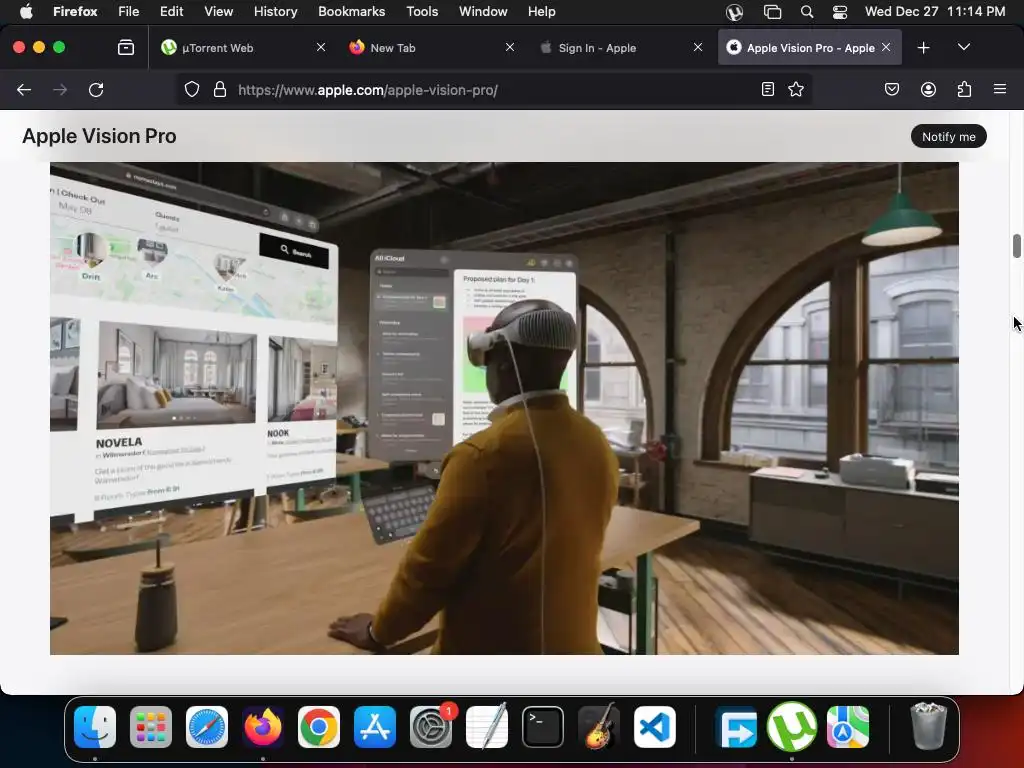
Task: Open Firefox account icon
Action: tap(928, 89)
